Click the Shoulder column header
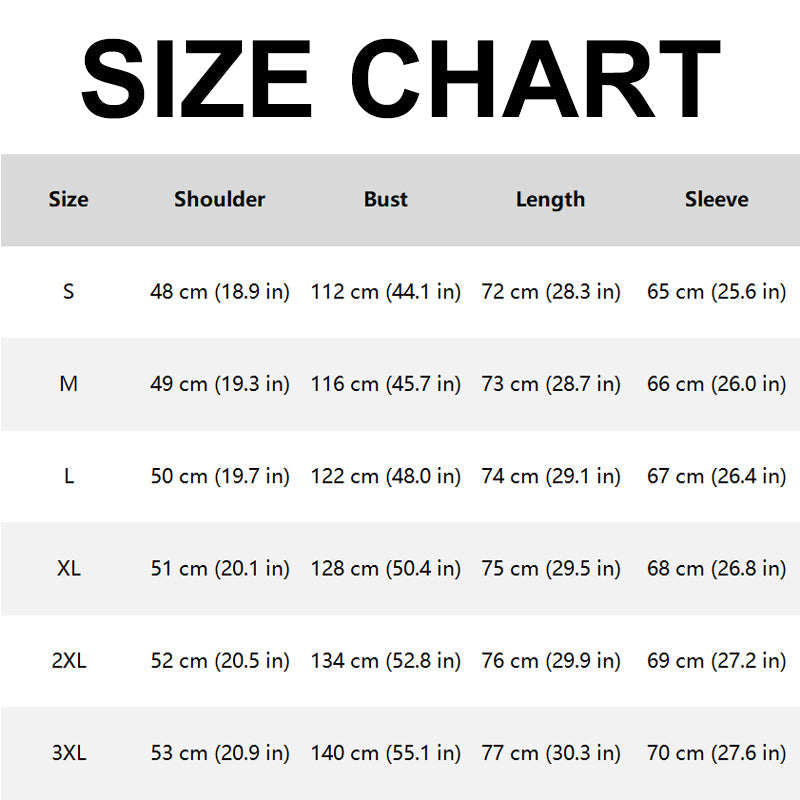The height and width of the screenshot is (800, 800). coord(219,199)
